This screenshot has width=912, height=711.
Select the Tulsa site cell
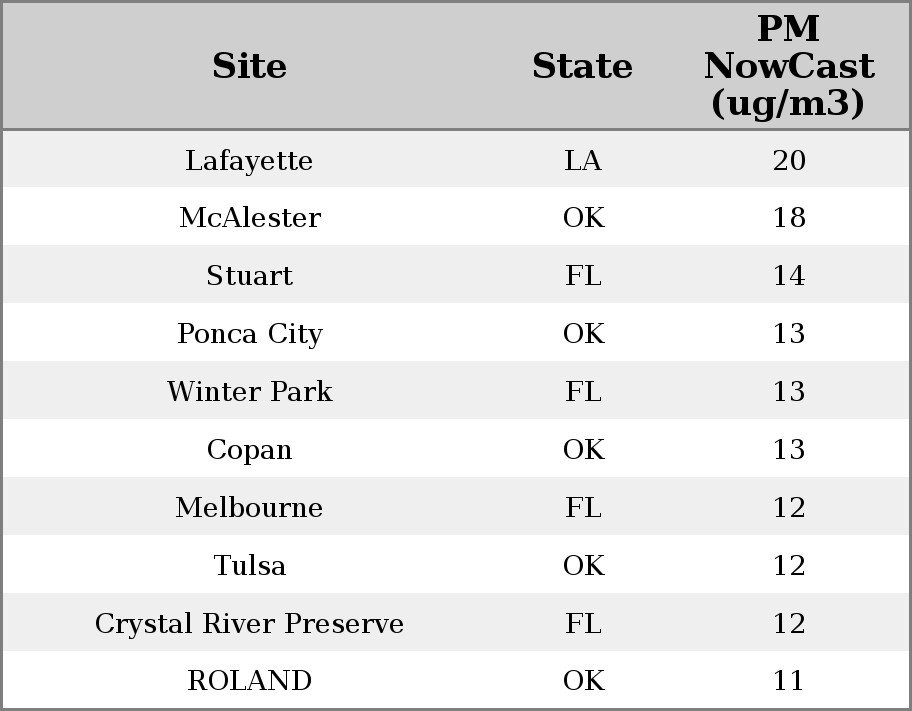pyautogui.click(x=249, y=566)
